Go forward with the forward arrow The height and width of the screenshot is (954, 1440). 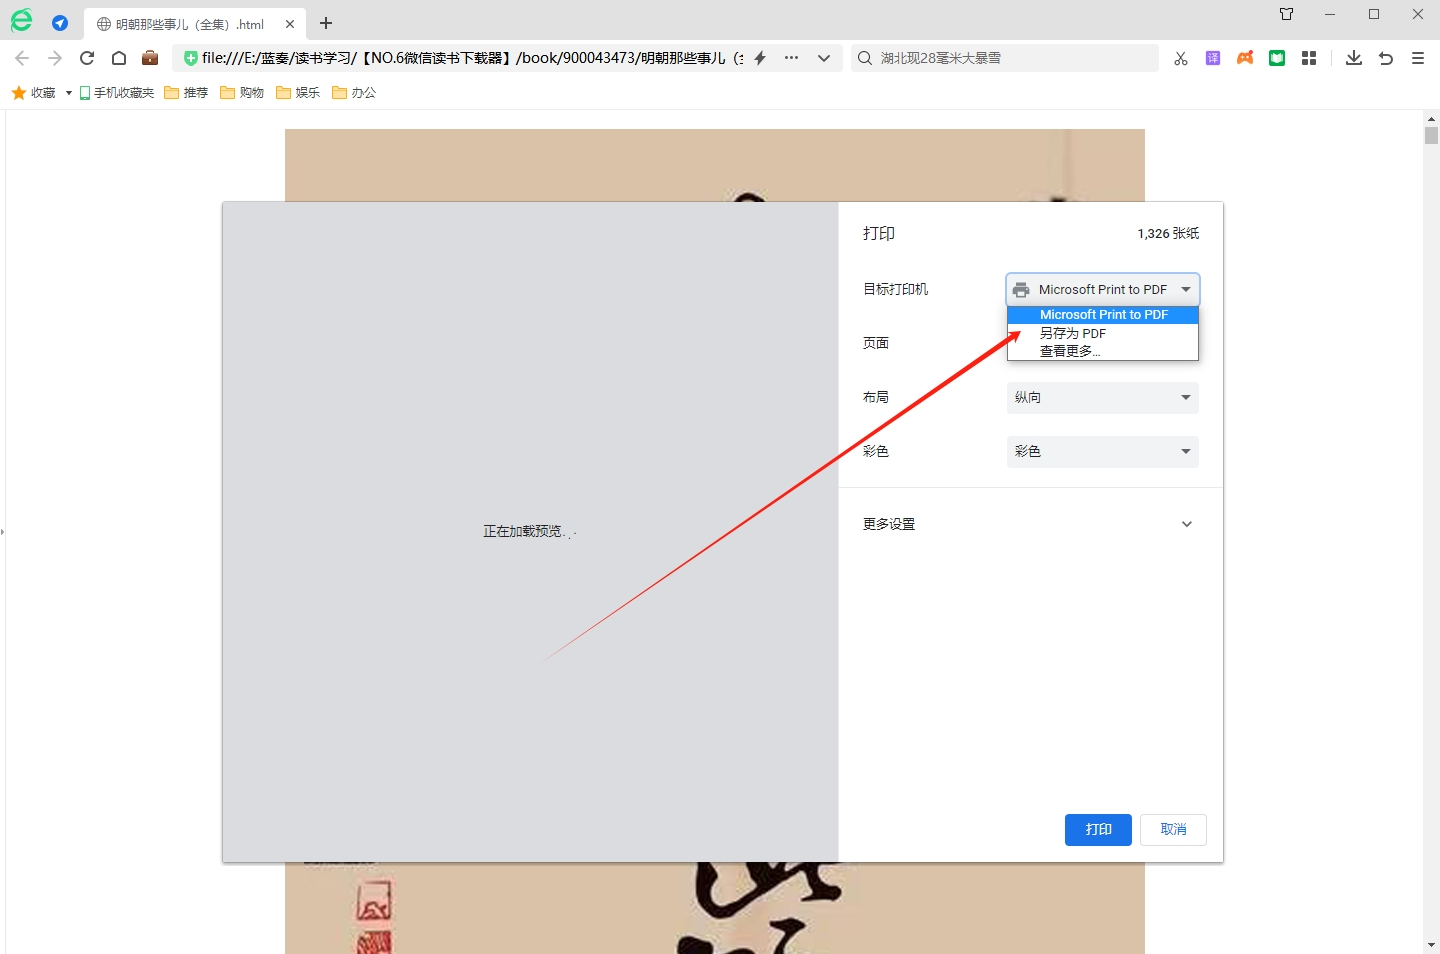click(55, 58)
